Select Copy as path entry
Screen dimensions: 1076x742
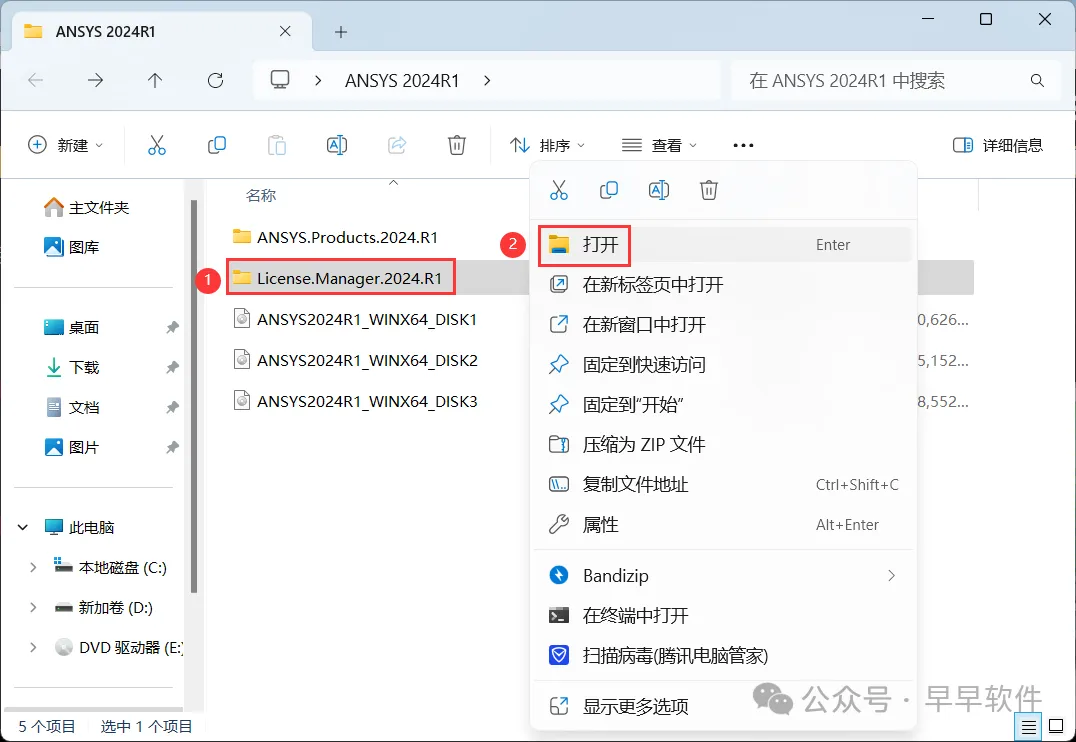724,485
